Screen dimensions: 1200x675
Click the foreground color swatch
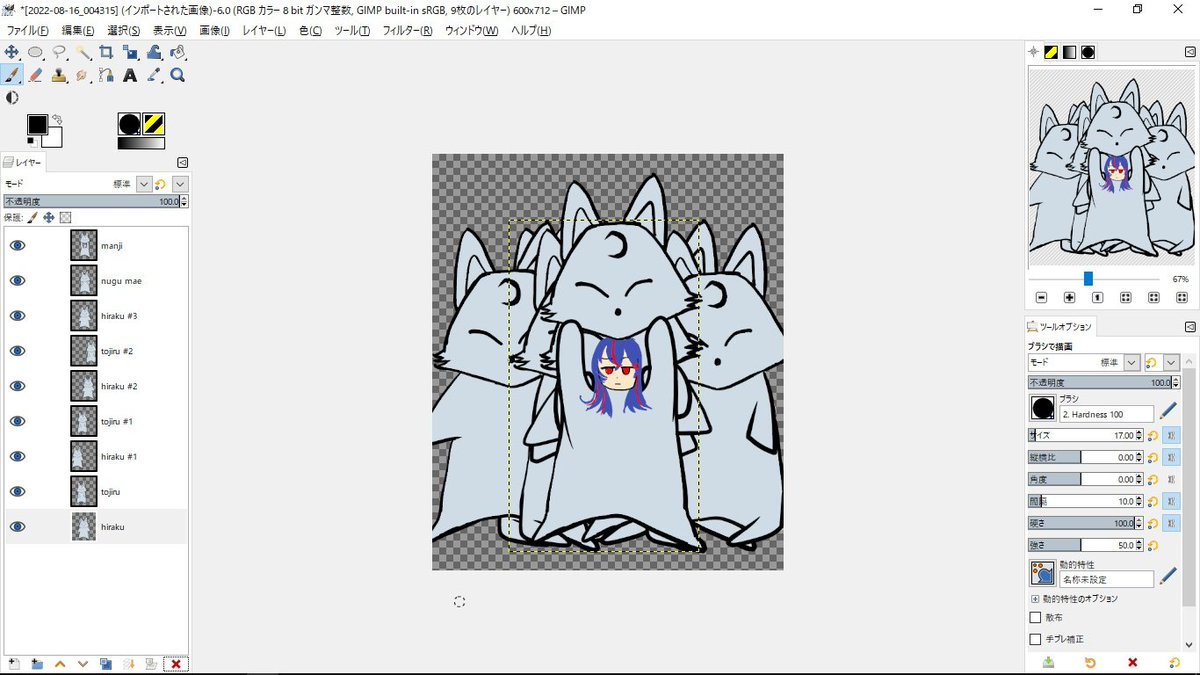37,124
